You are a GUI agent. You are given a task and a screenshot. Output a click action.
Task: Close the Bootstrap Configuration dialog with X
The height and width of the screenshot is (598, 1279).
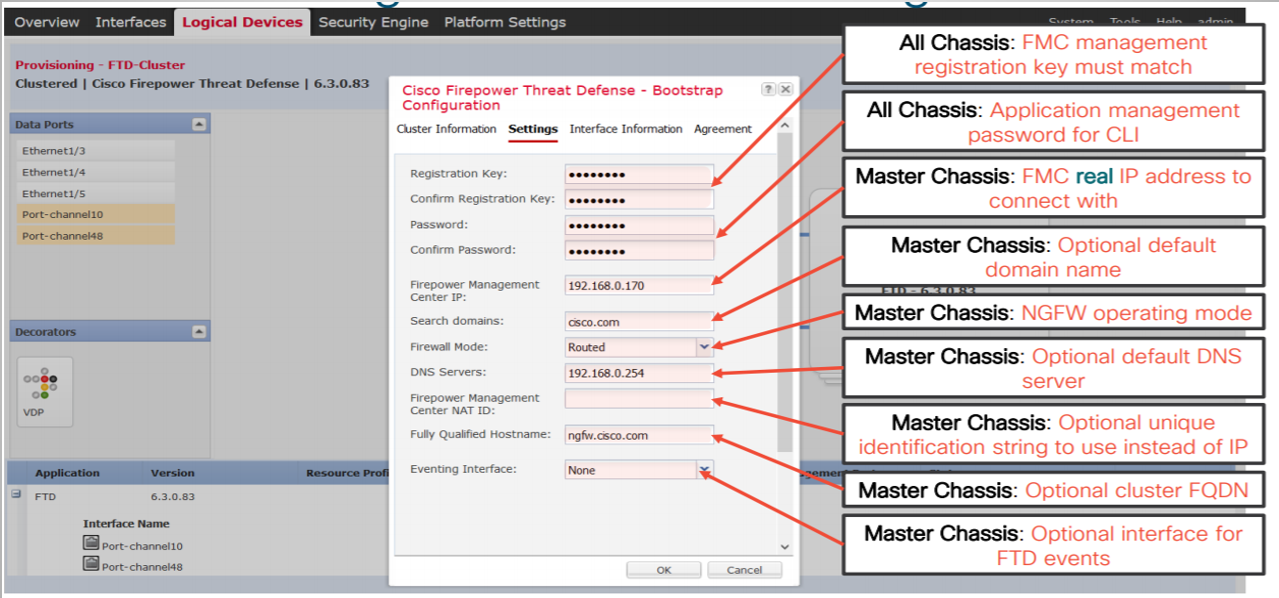click(785, 89)
